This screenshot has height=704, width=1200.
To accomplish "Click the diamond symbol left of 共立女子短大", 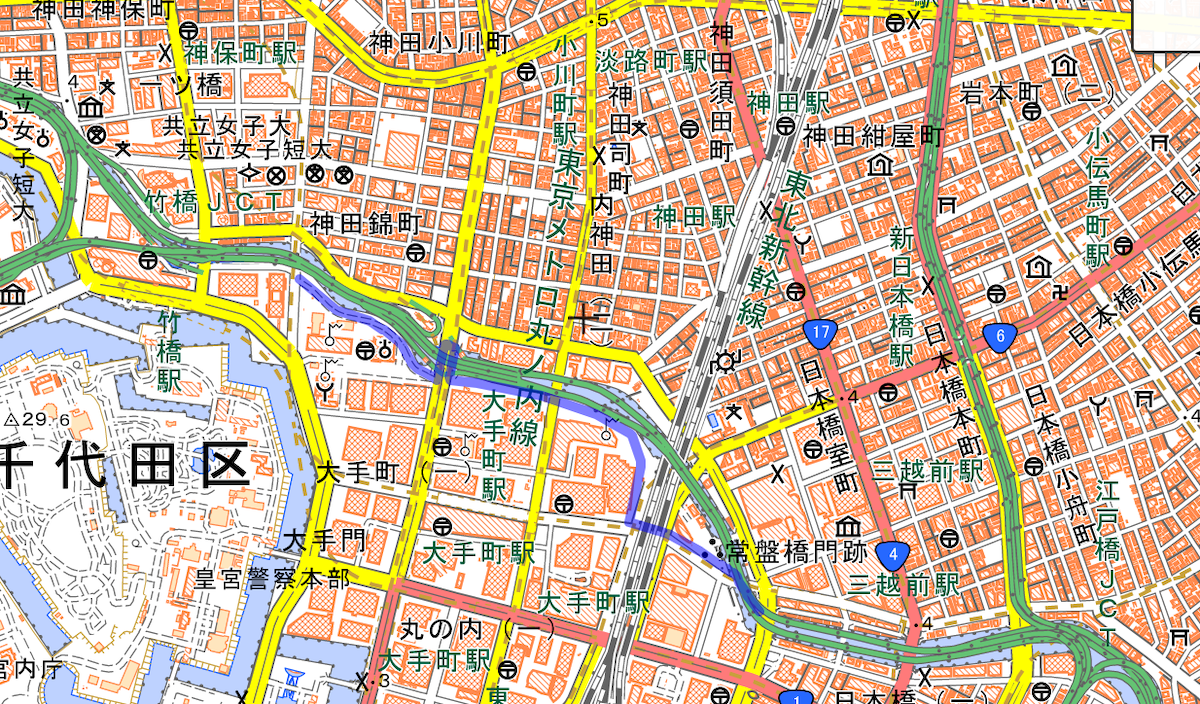I will [x=250, y=173].
